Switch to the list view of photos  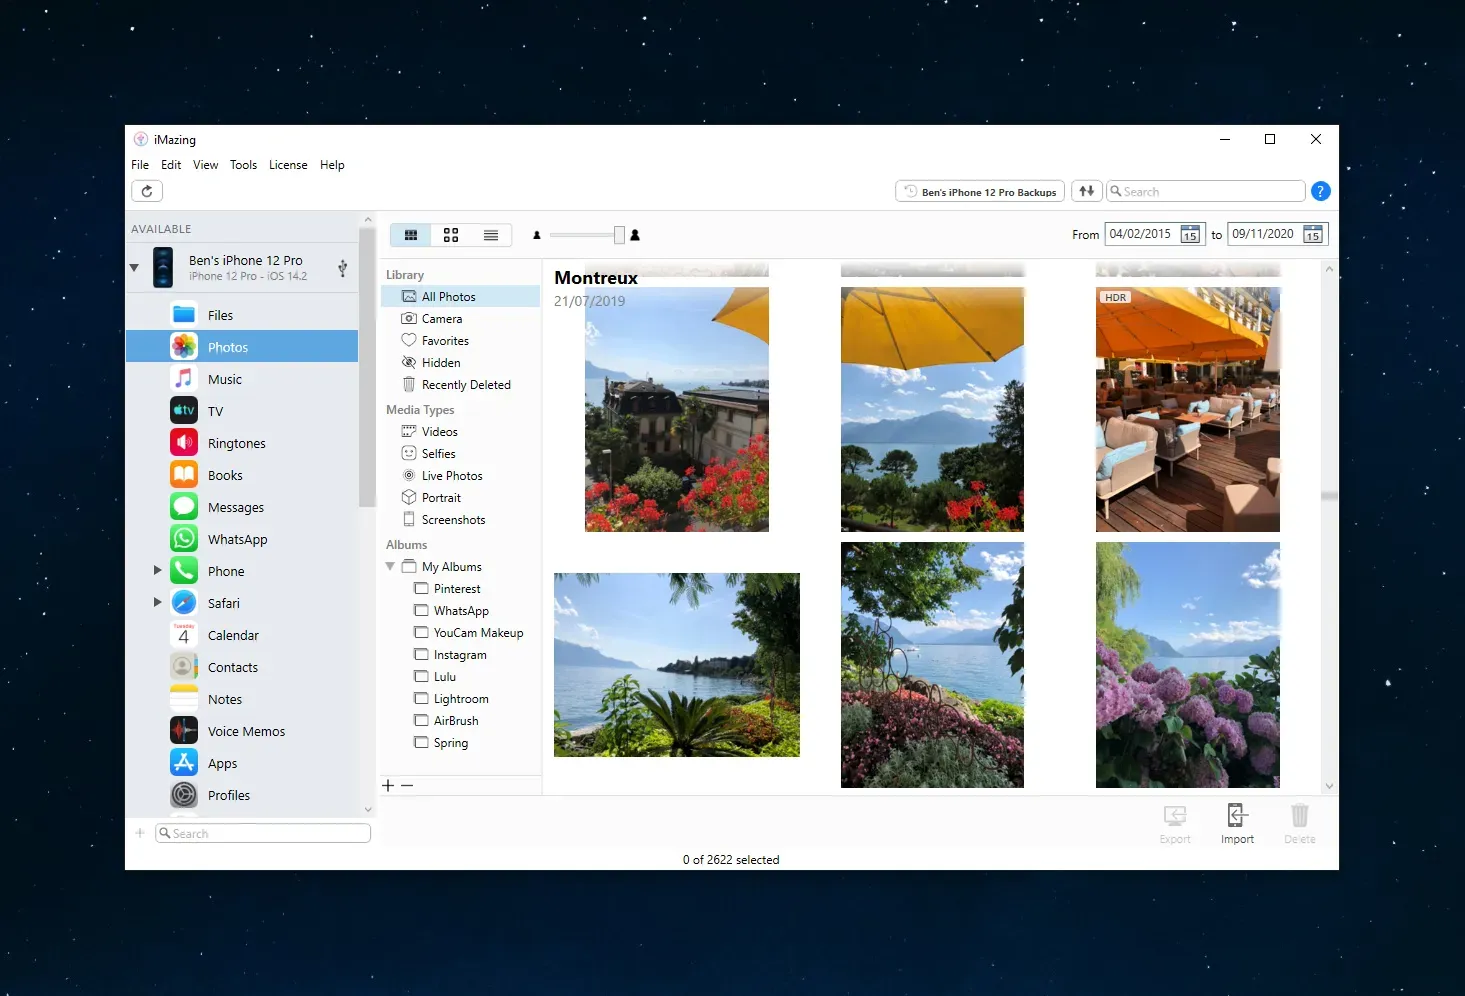(x=490, y=235)
